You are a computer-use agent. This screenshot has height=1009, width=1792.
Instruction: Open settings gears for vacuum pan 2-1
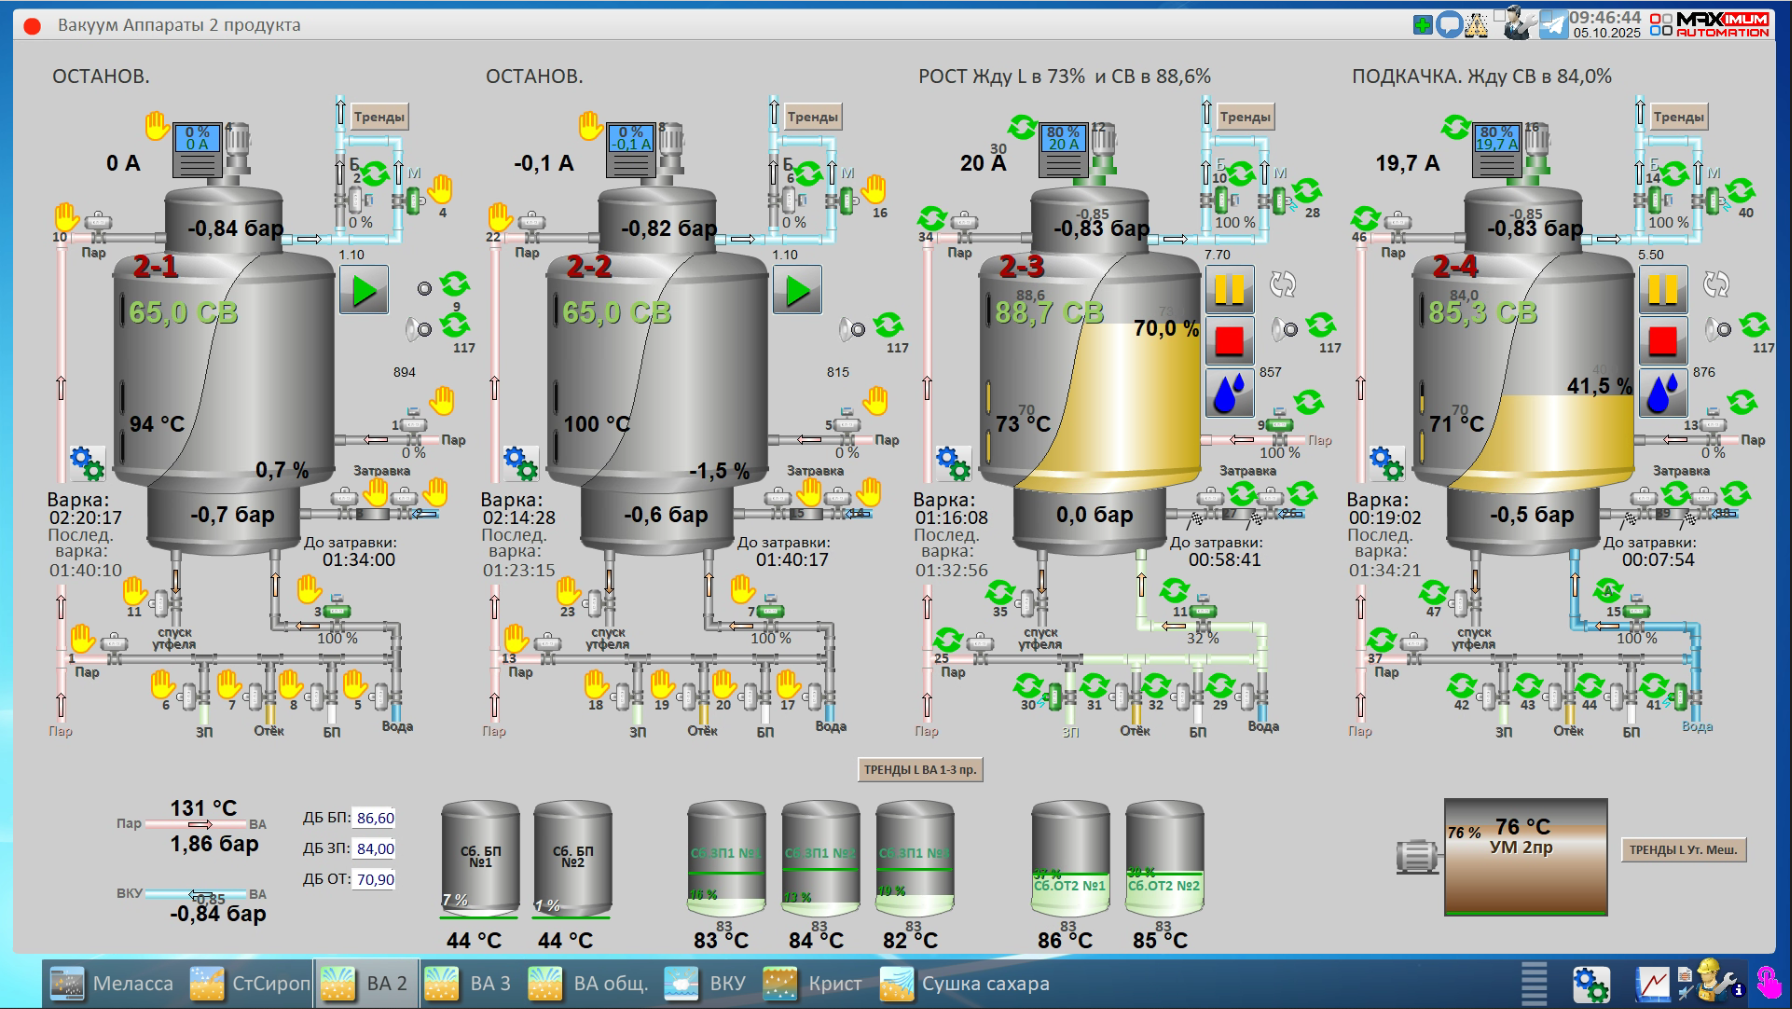(87, 463)
